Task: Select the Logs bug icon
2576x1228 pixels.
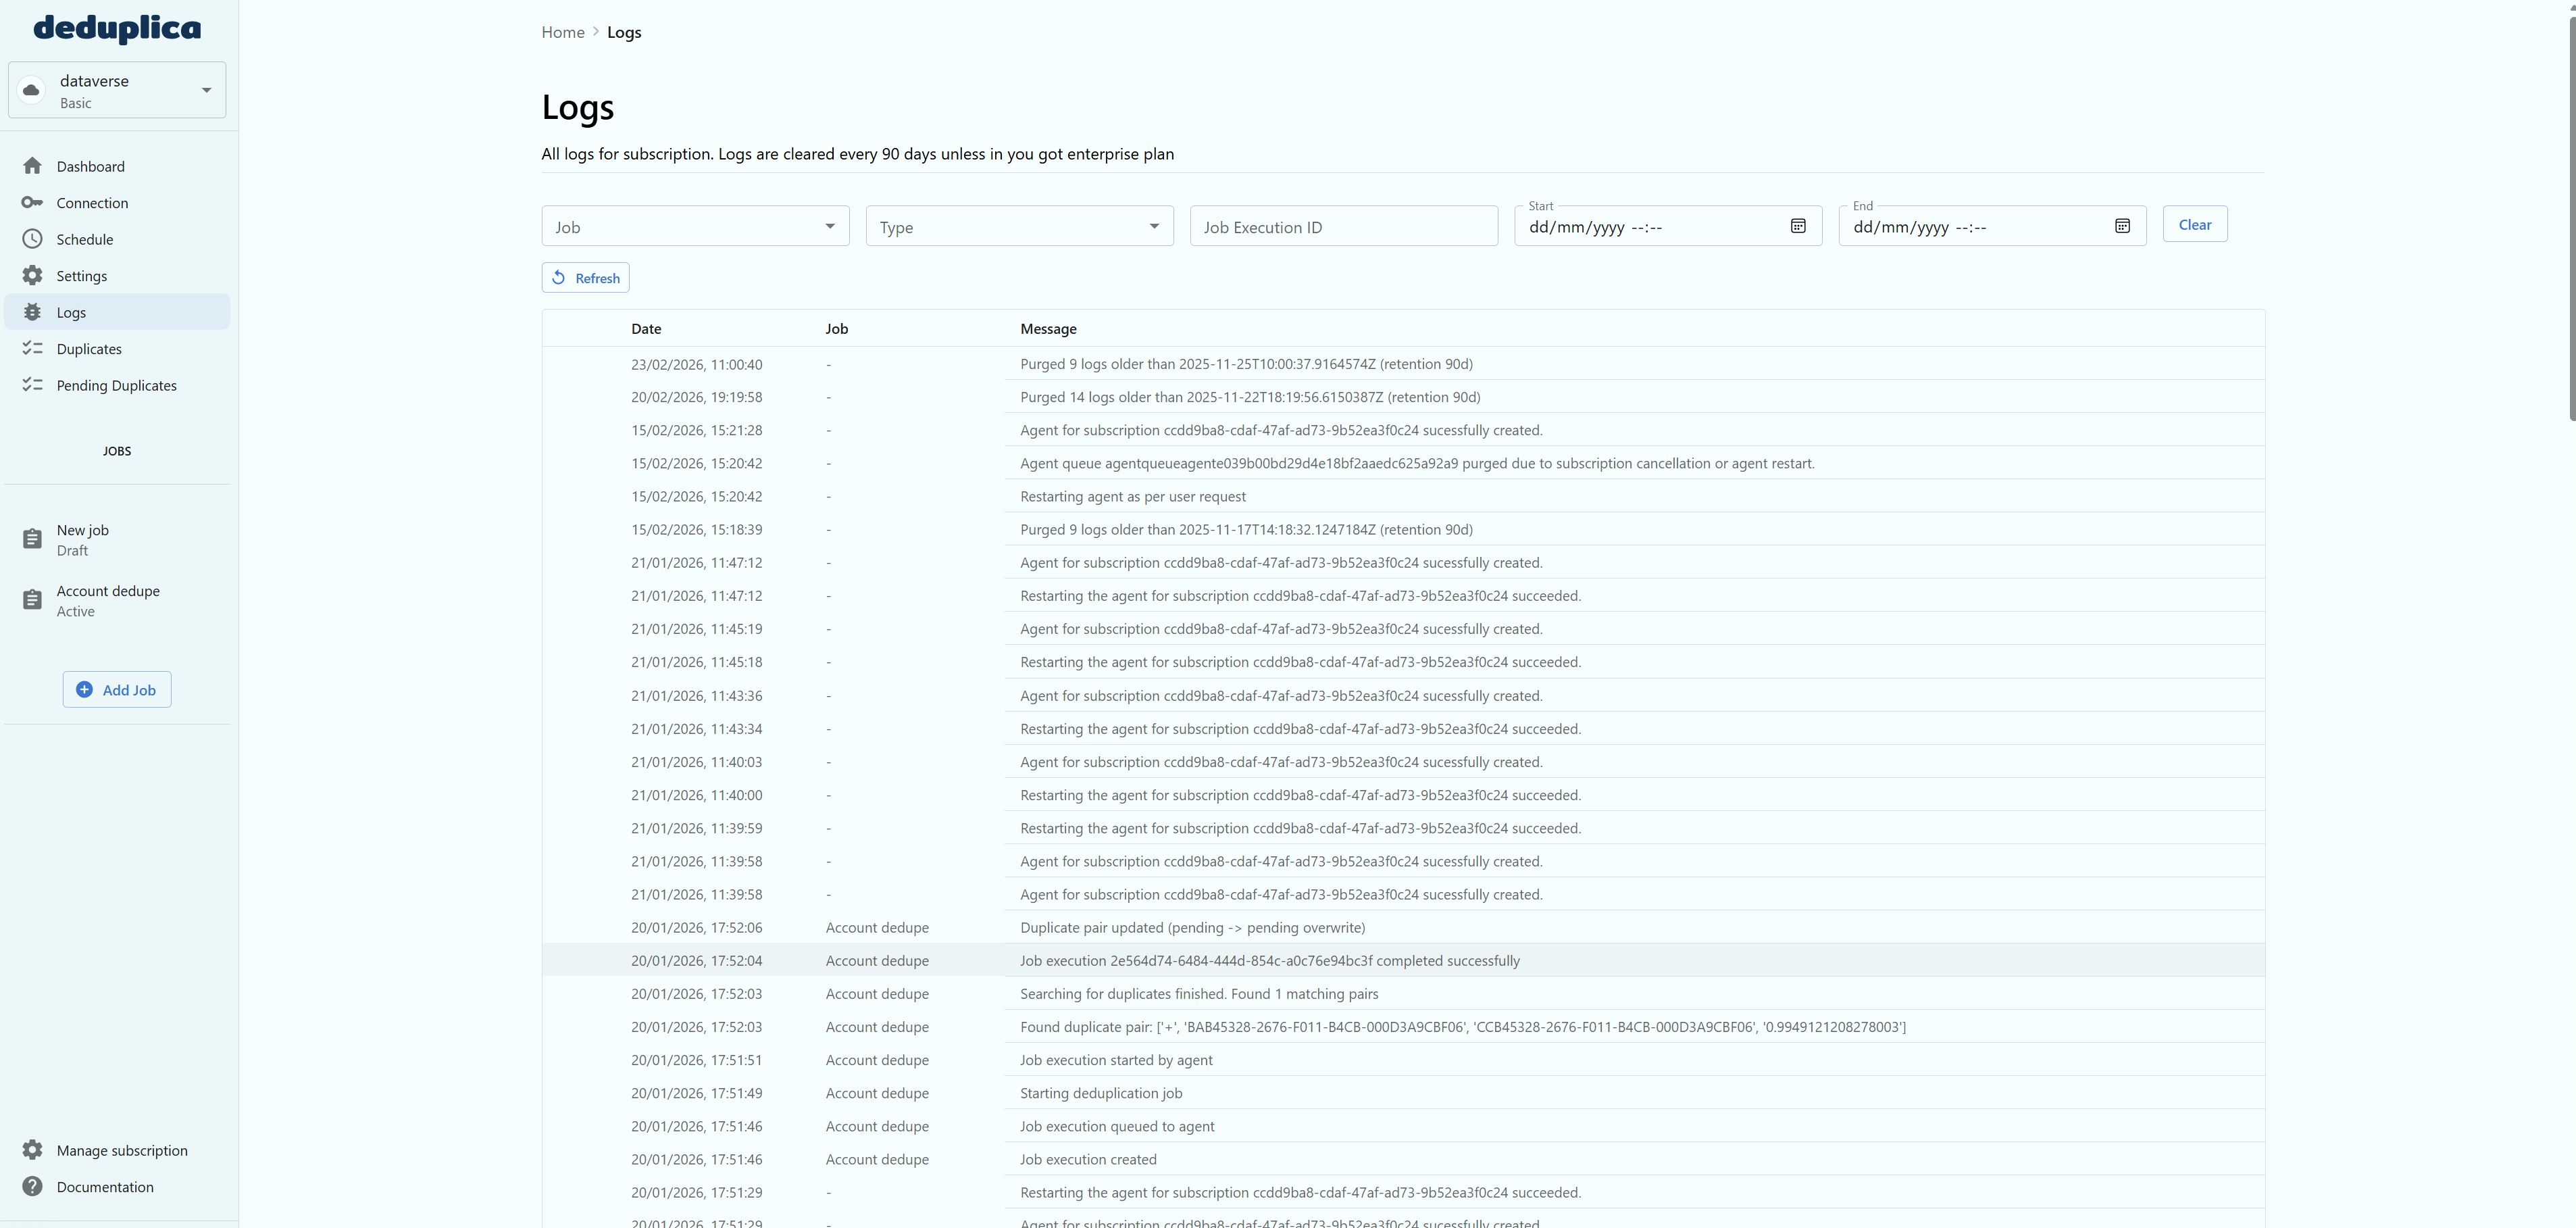Action: point(33,312)
